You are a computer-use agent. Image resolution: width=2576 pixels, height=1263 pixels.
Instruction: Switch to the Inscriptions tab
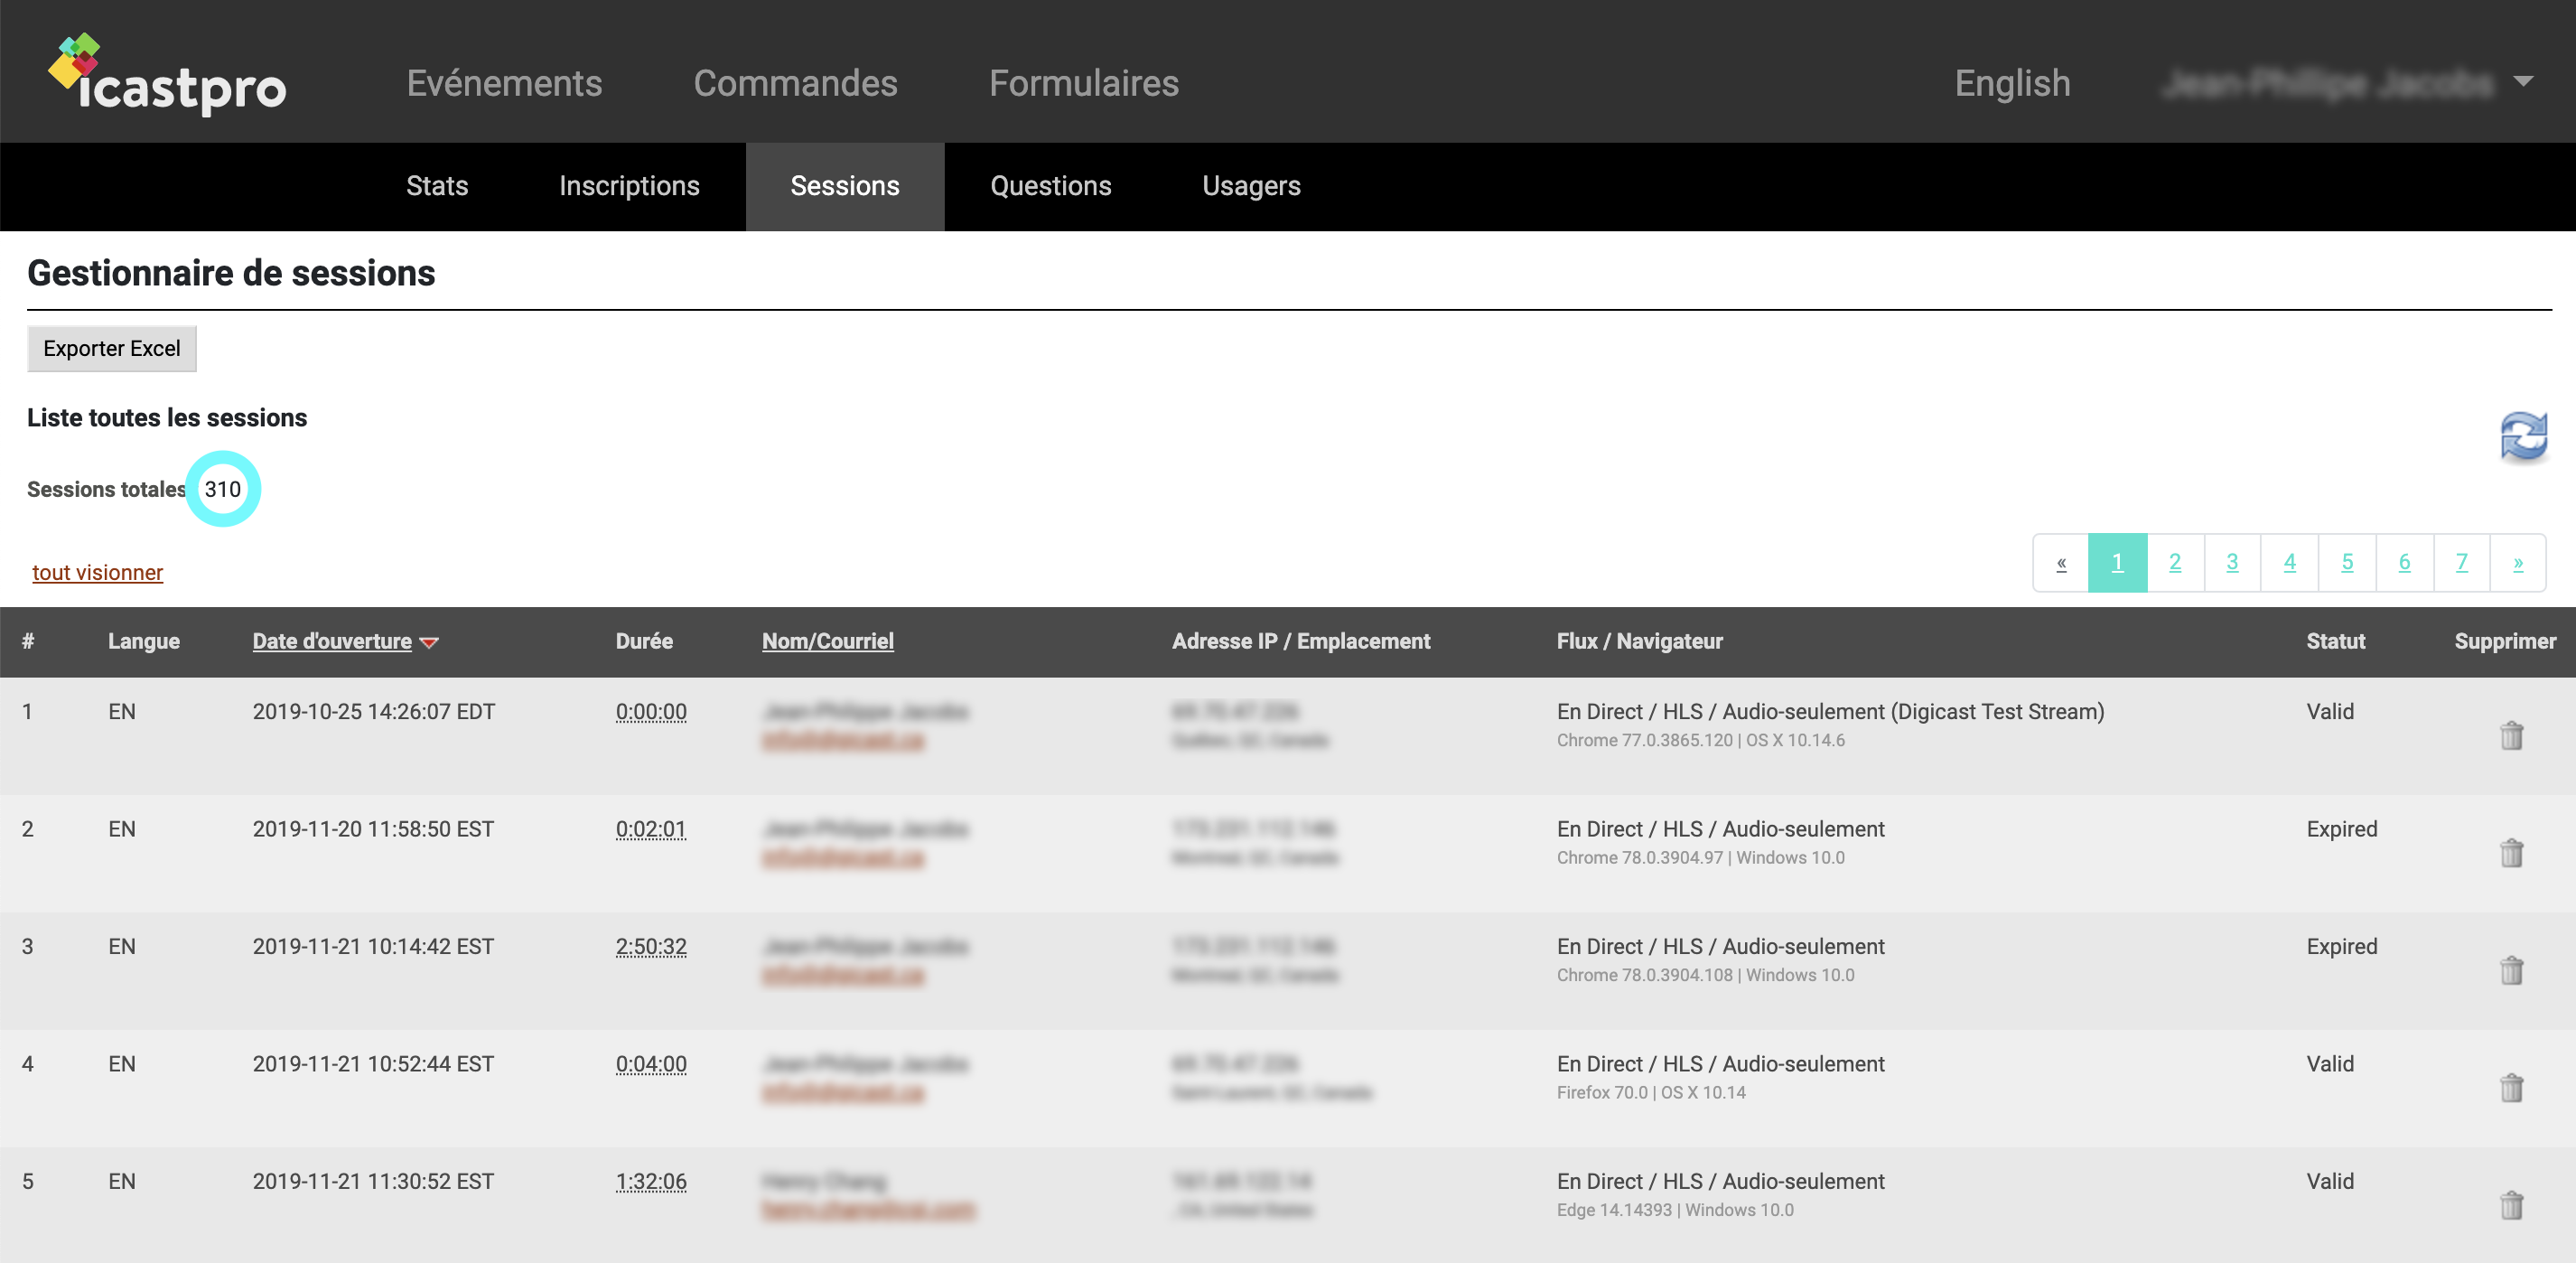pyautogui.click(x=629, y=186)
